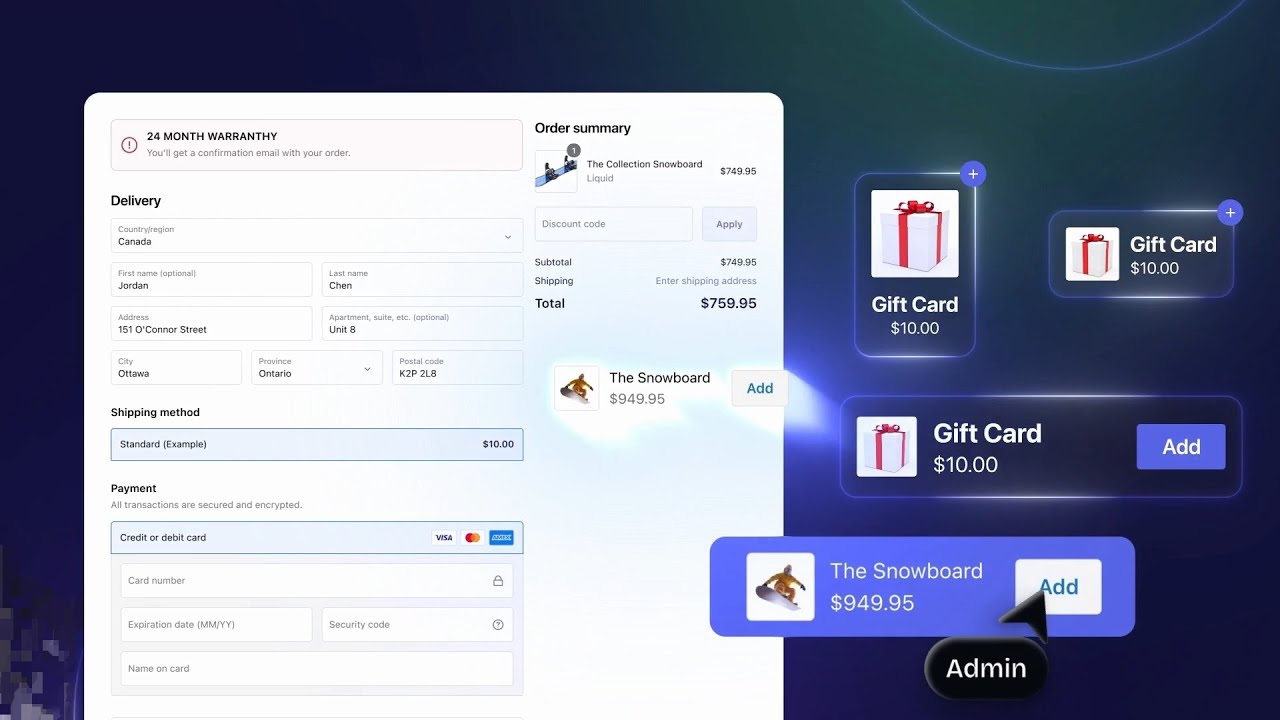Click the Card number field
1280x720 pixels.
pos(317,581)
